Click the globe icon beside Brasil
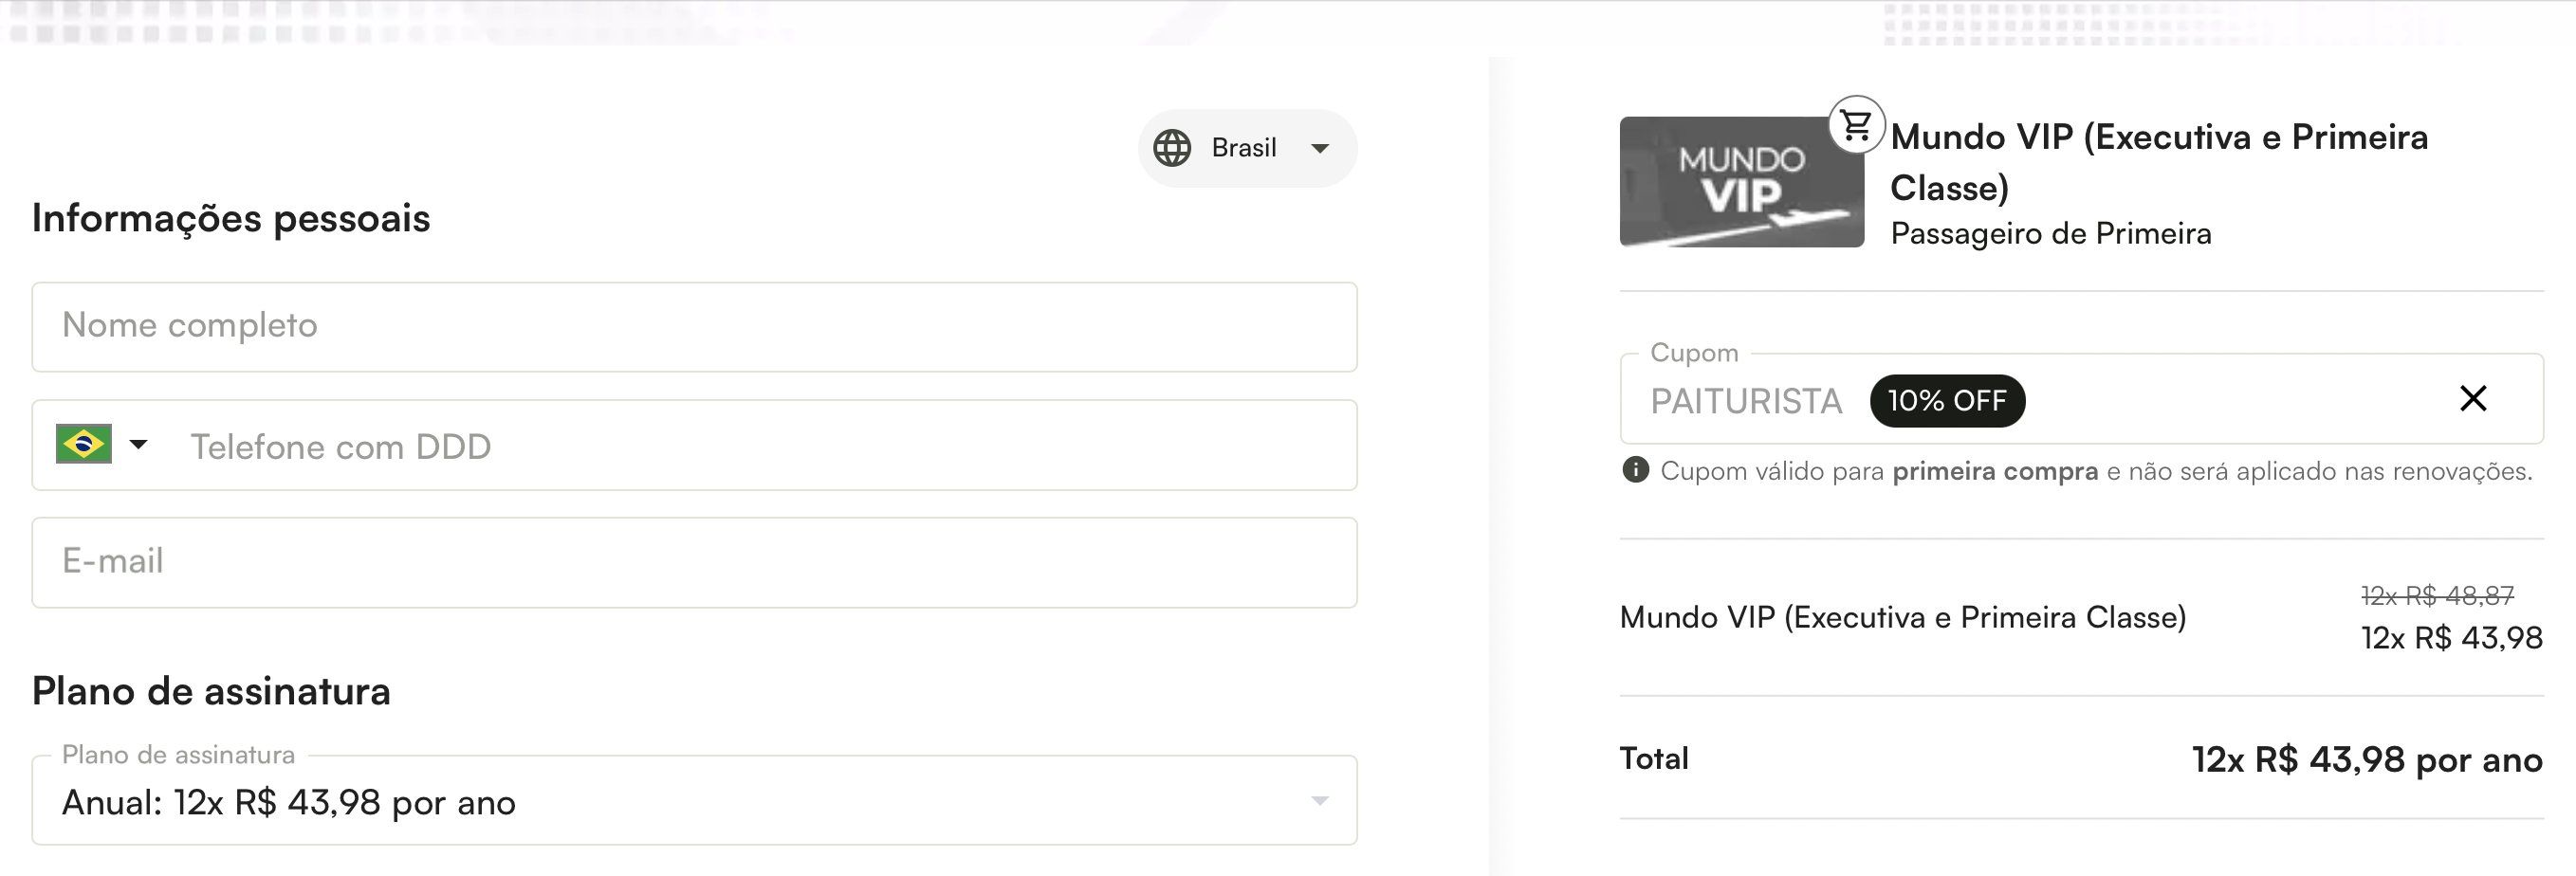This screenshot has width=2576, height=876. click(1172, 148)
